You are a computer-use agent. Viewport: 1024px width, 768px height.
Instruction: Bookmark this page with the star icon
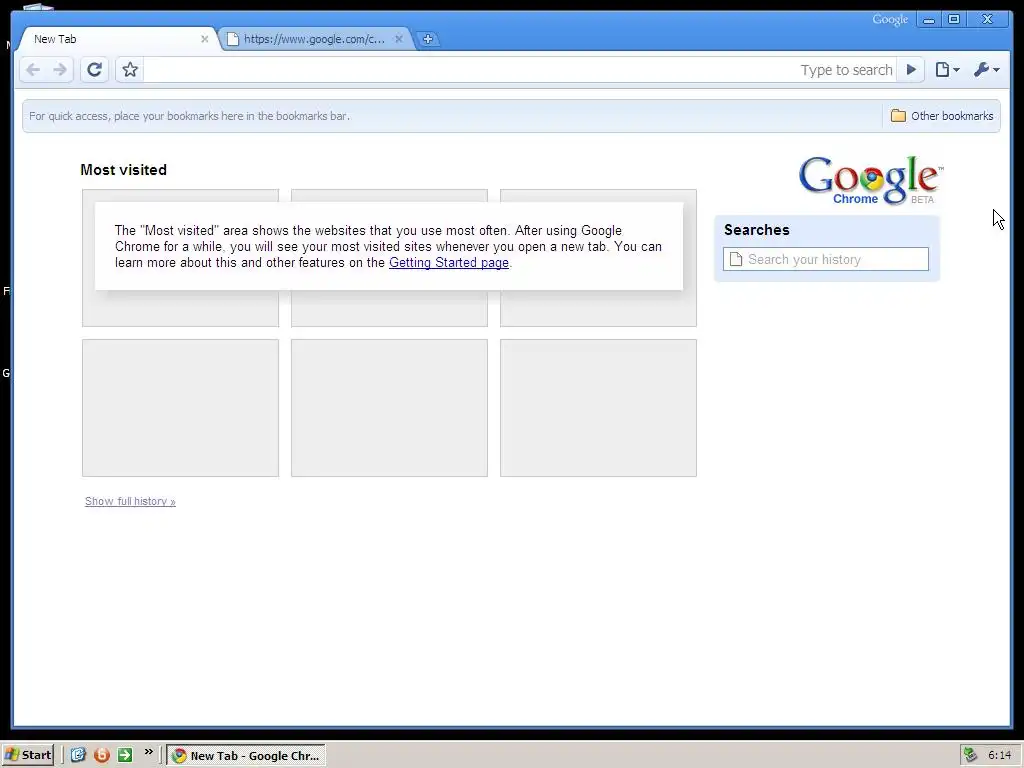coord(130,70)
